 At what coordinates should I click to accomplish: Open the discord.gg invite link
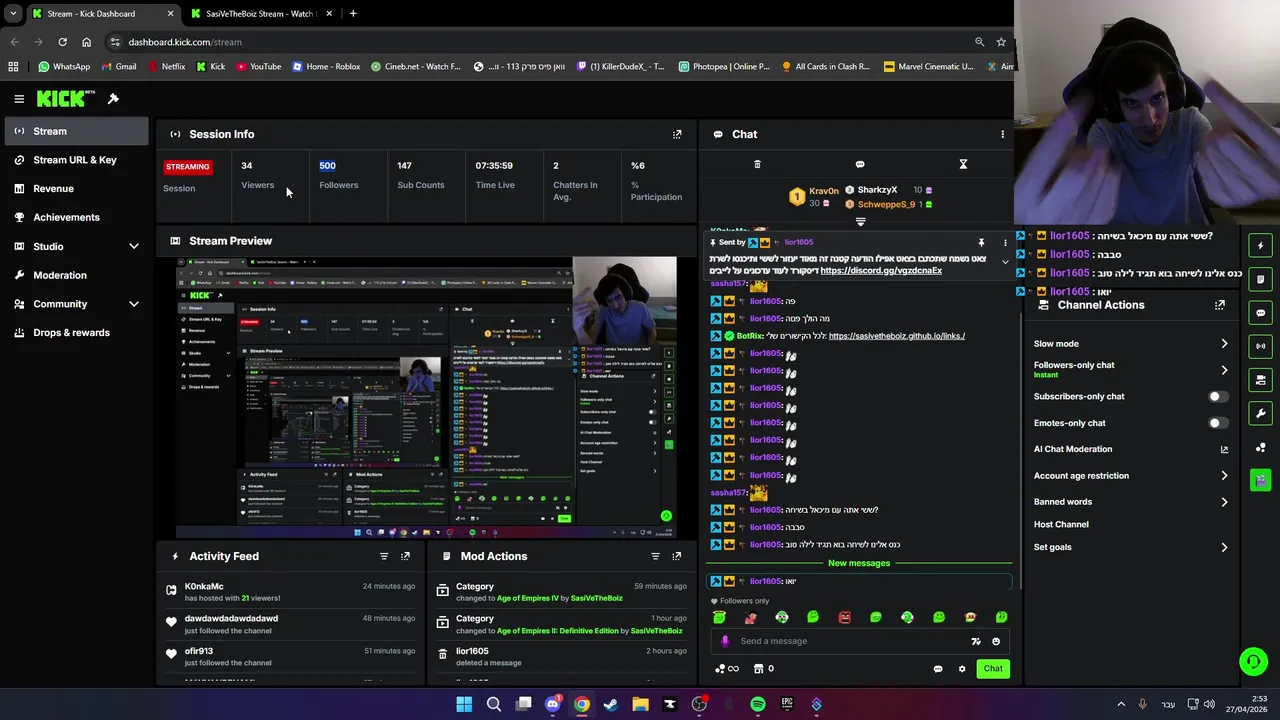click(881, 271)
